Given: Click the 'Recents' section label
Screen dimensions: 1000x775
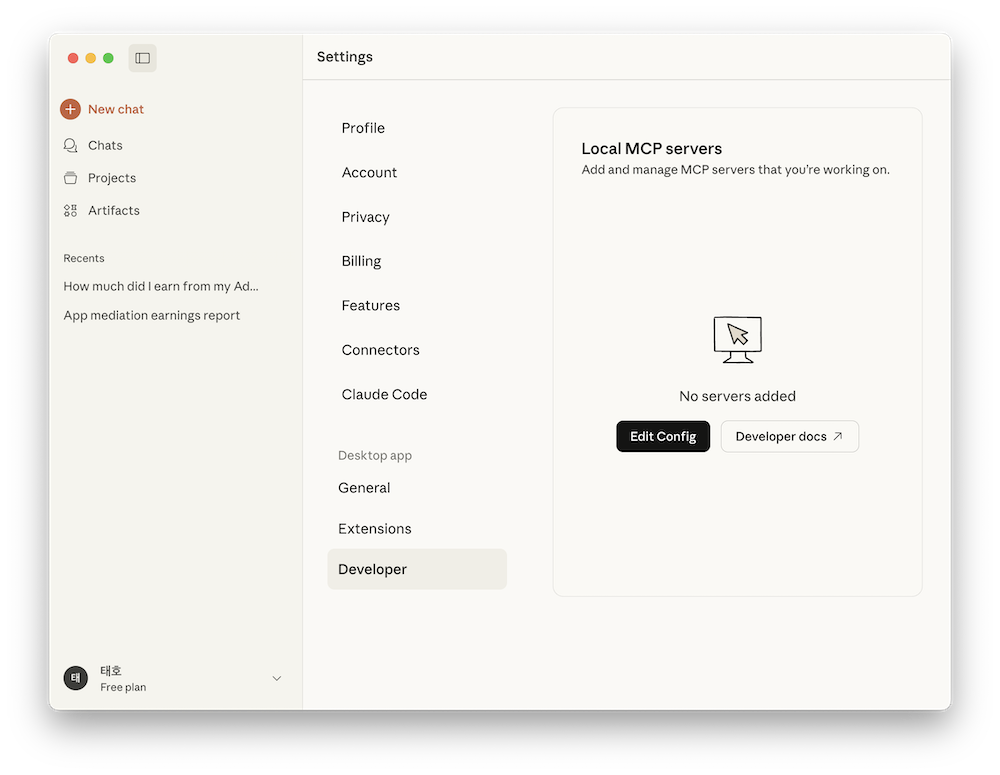Looking at the screenshot, I should point(84,258).
